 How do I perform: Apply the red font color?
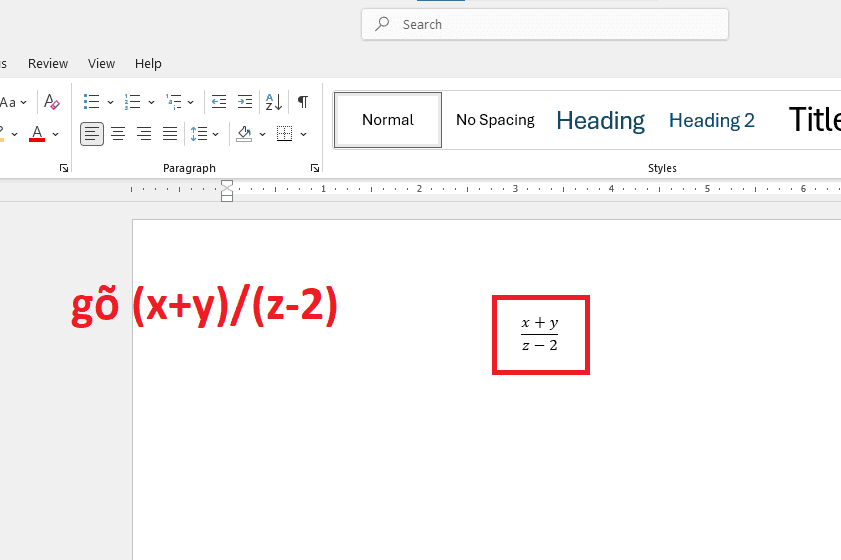pyautogui.click(x=37, y=134)
